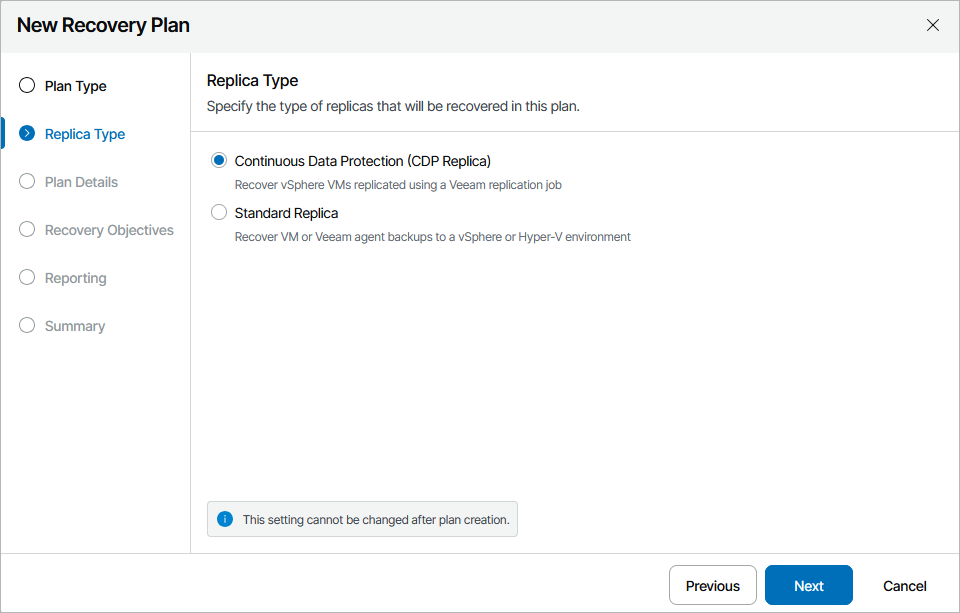Select the Standard Replica radio button
The image size is (960, 613).
coord(219,213)
